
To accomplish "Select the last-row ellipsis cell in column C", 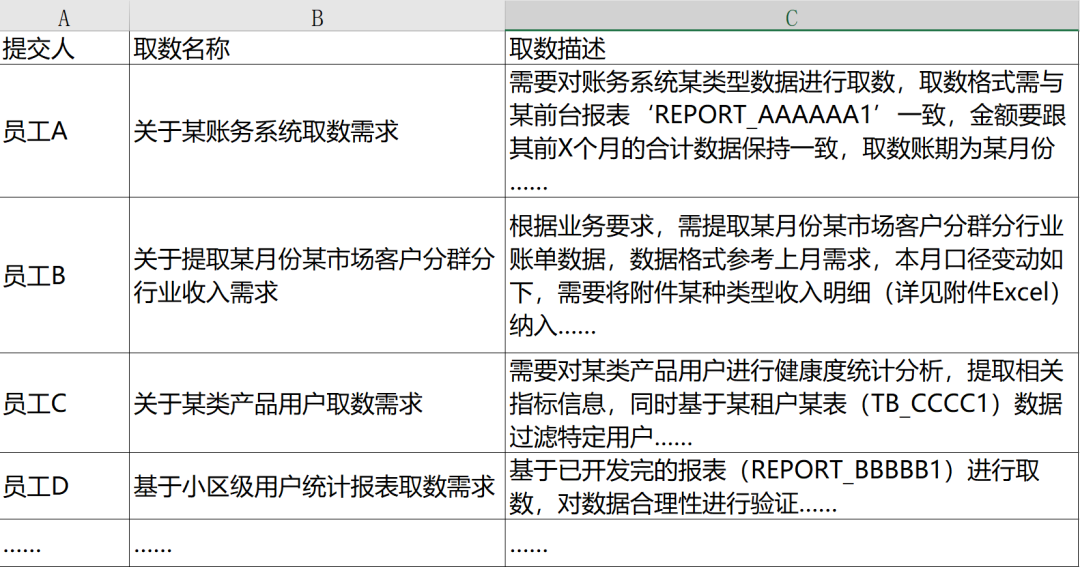I will point(791,543).
